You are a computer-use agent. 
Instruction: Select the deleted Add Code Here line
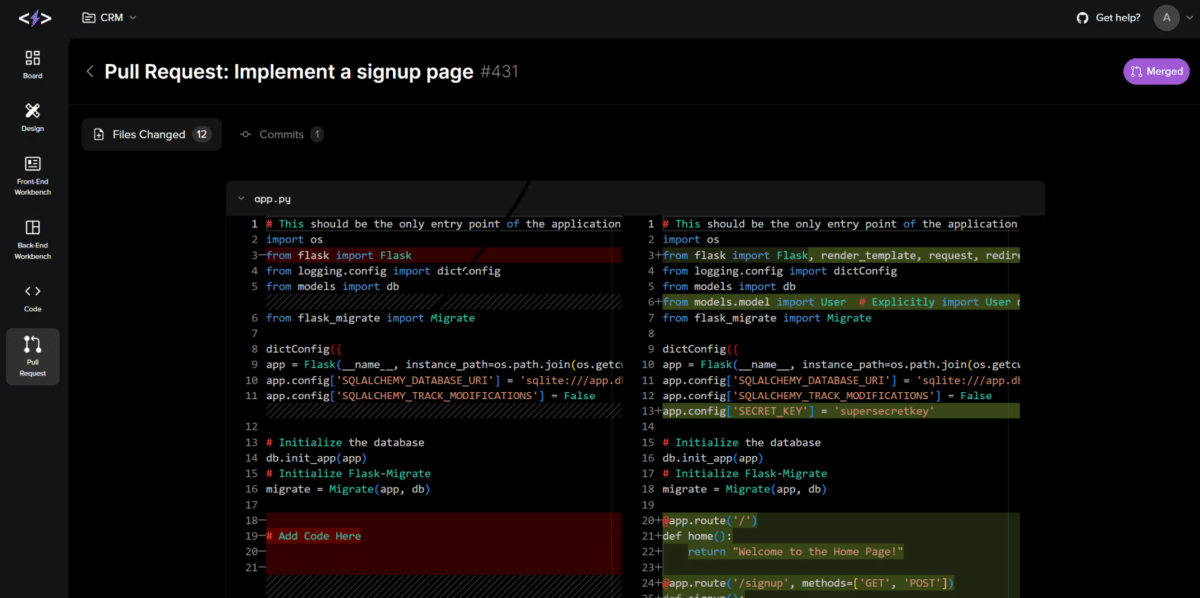(313, 535)
